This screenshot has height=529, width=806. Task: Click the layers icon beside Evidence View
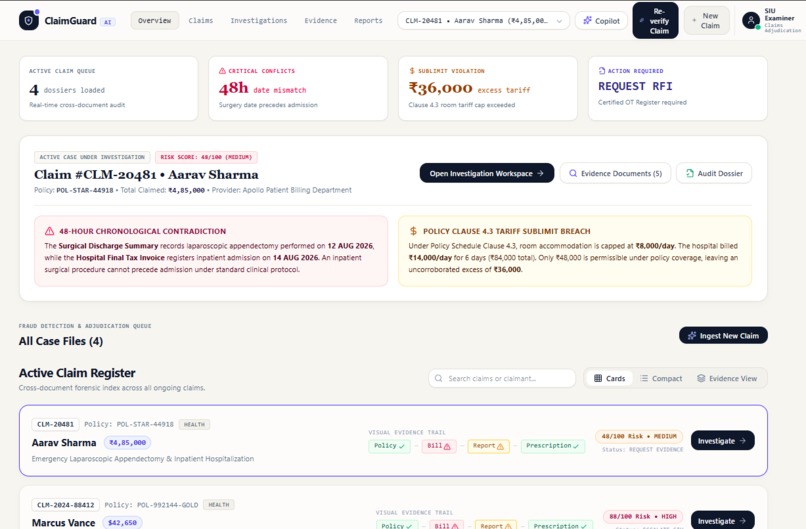click(701, 378)
